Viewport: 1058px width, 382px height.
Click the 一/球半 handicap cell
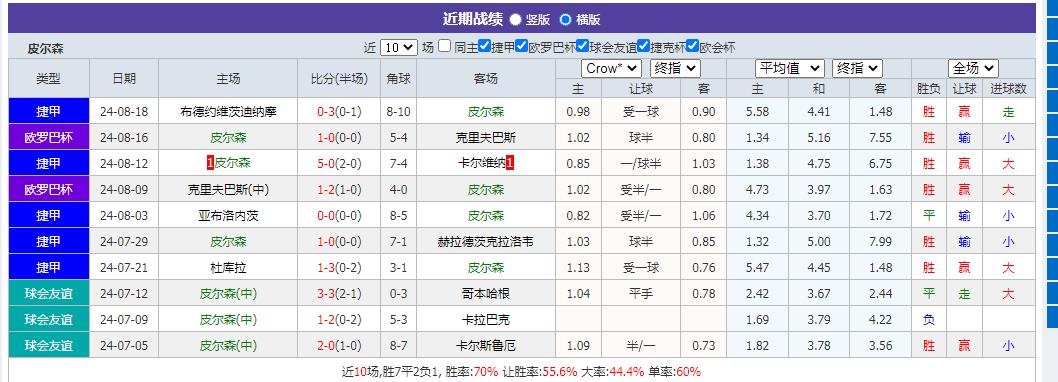(x=641, y=163)
